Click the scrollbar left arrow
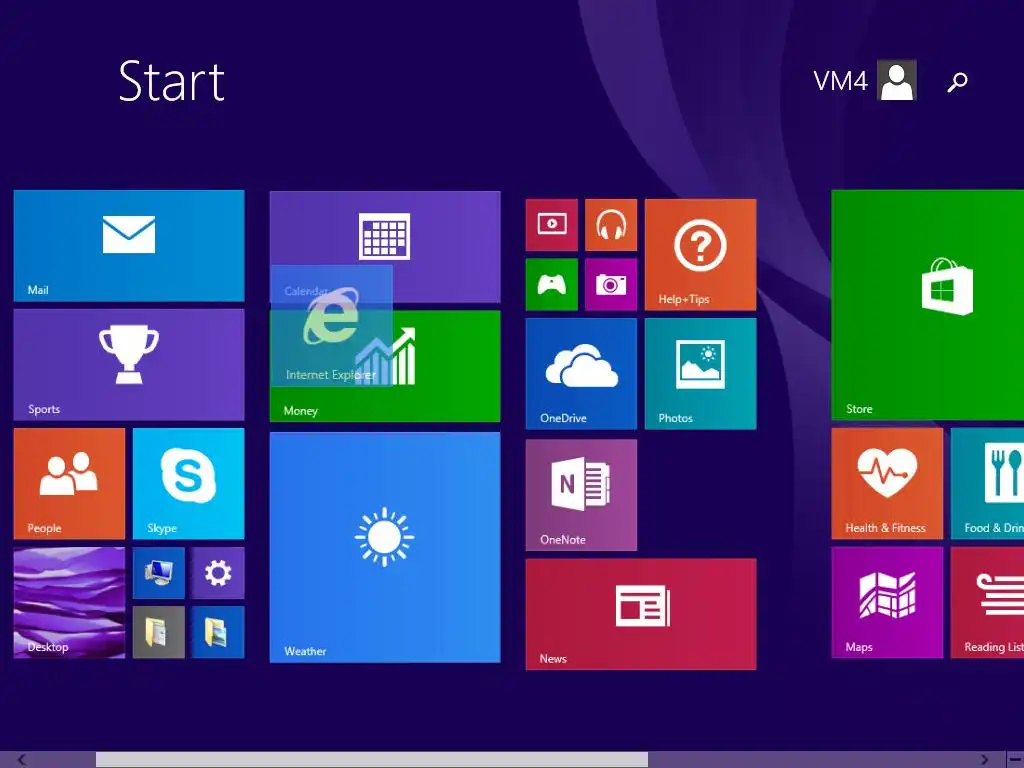The height and width of the screenshot is (768, 1024). pyautogui.click(x=22, y=760)
